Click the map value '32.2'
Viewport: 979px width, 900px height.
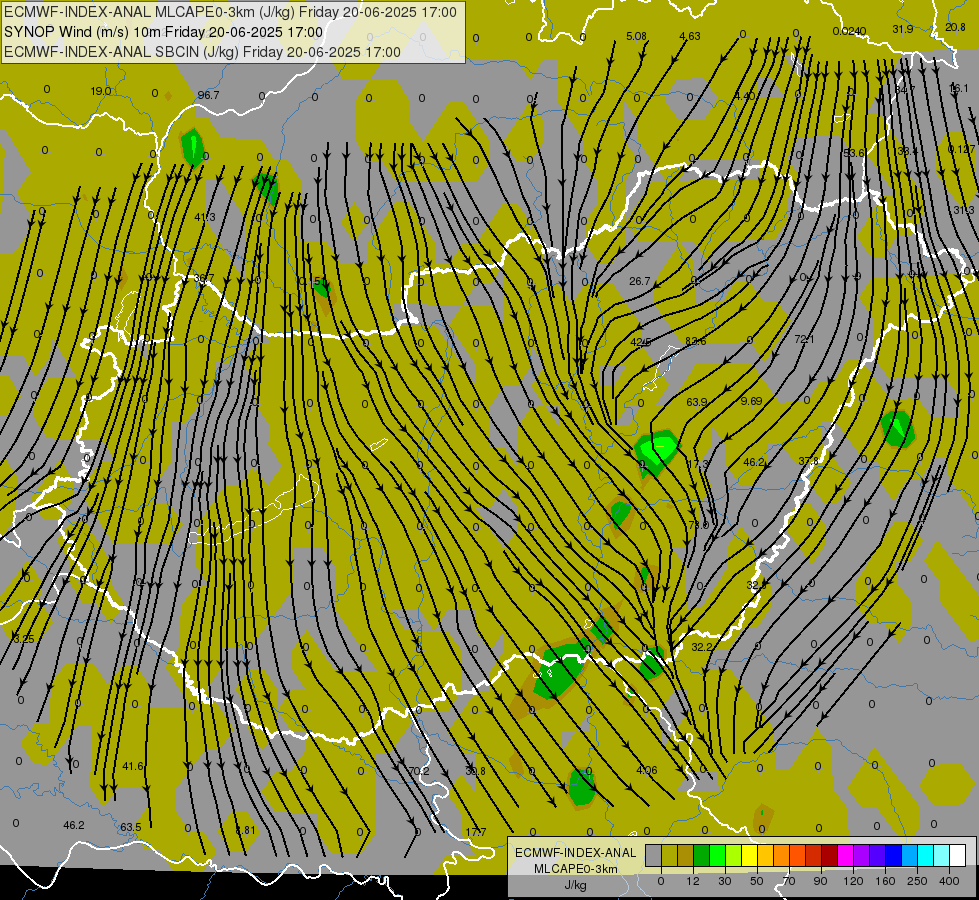click(x=702, y=647)
